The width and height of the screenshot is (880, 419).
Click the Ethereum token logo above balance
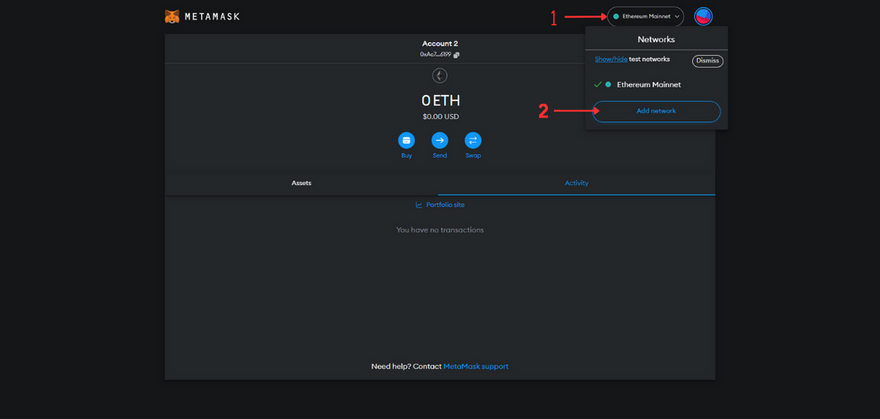pyautogui.click(x=440, y=76)
